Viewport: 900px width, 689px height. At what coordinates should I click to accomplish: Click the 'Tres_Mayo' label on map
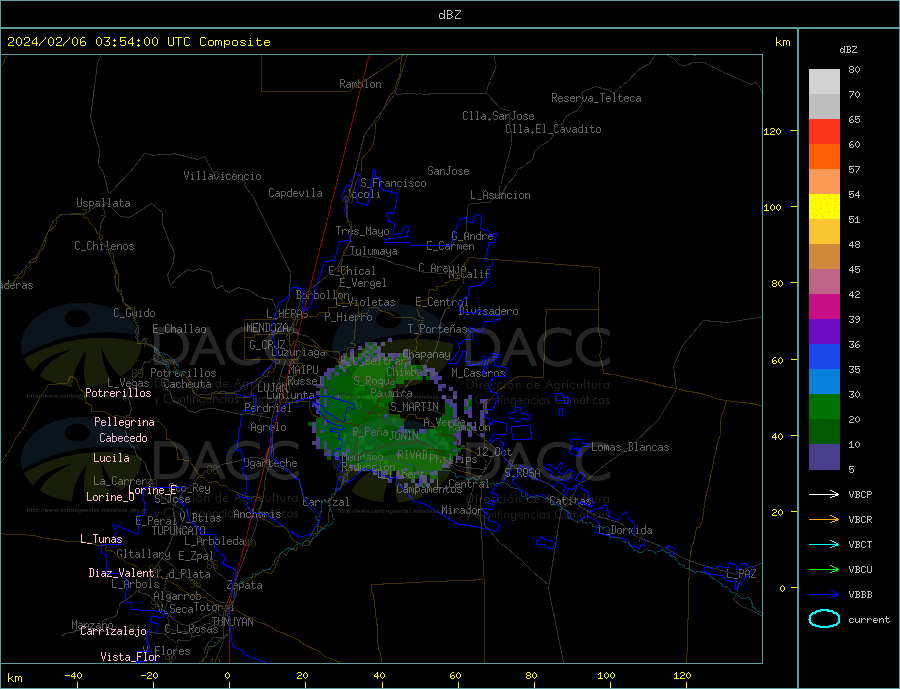(362, 231)
